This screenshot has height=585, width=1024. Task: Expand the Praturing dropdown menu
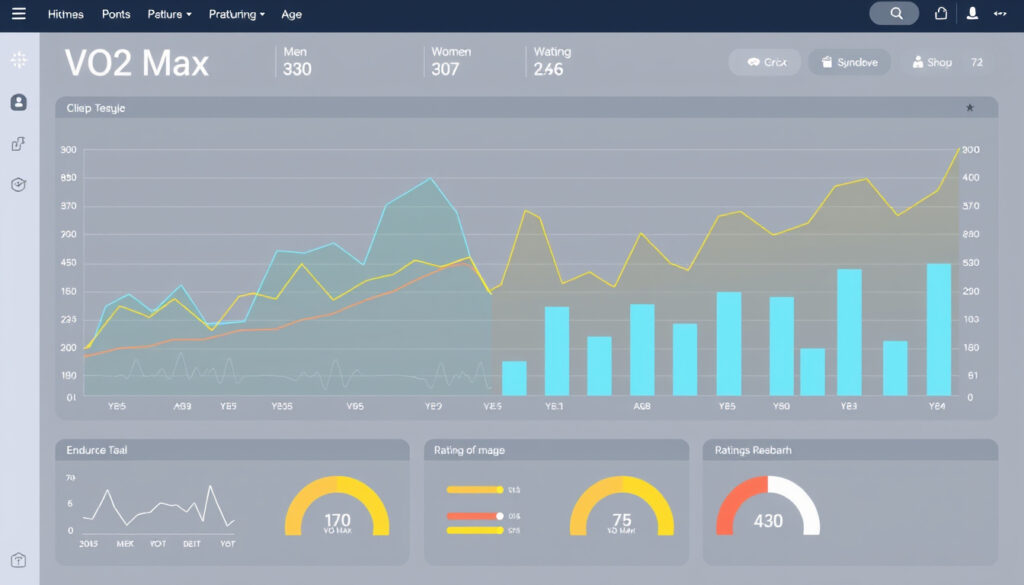[x=236, y=14]
